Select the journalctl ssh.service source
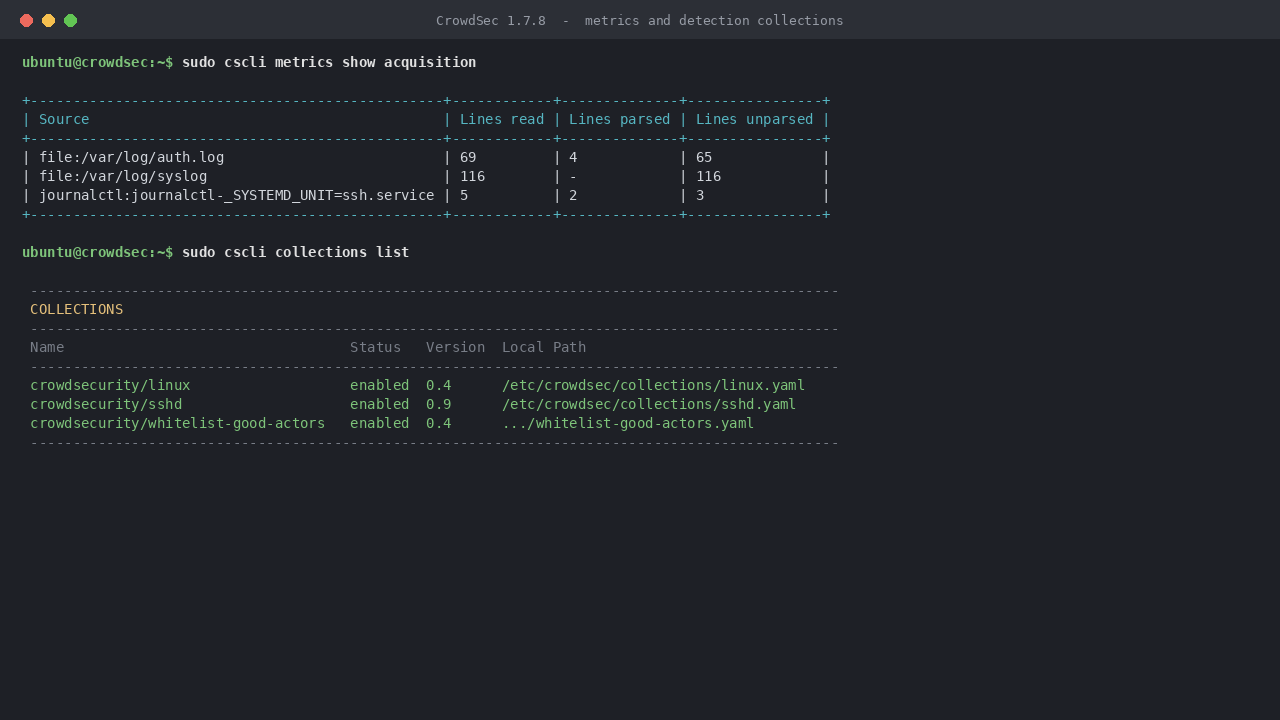Screen dimensions: 1280x720 point(237,195)
